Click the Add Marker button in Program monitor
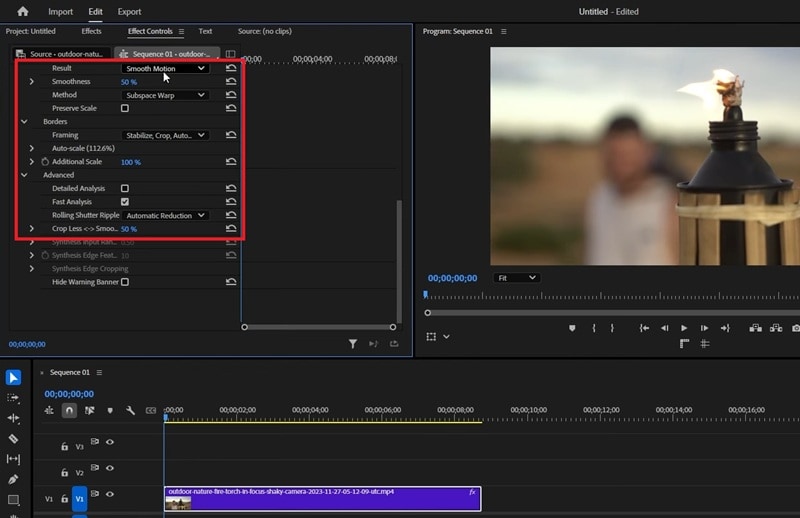The height and width of the screenshot is (518, 800). click(x=572, y=328)
